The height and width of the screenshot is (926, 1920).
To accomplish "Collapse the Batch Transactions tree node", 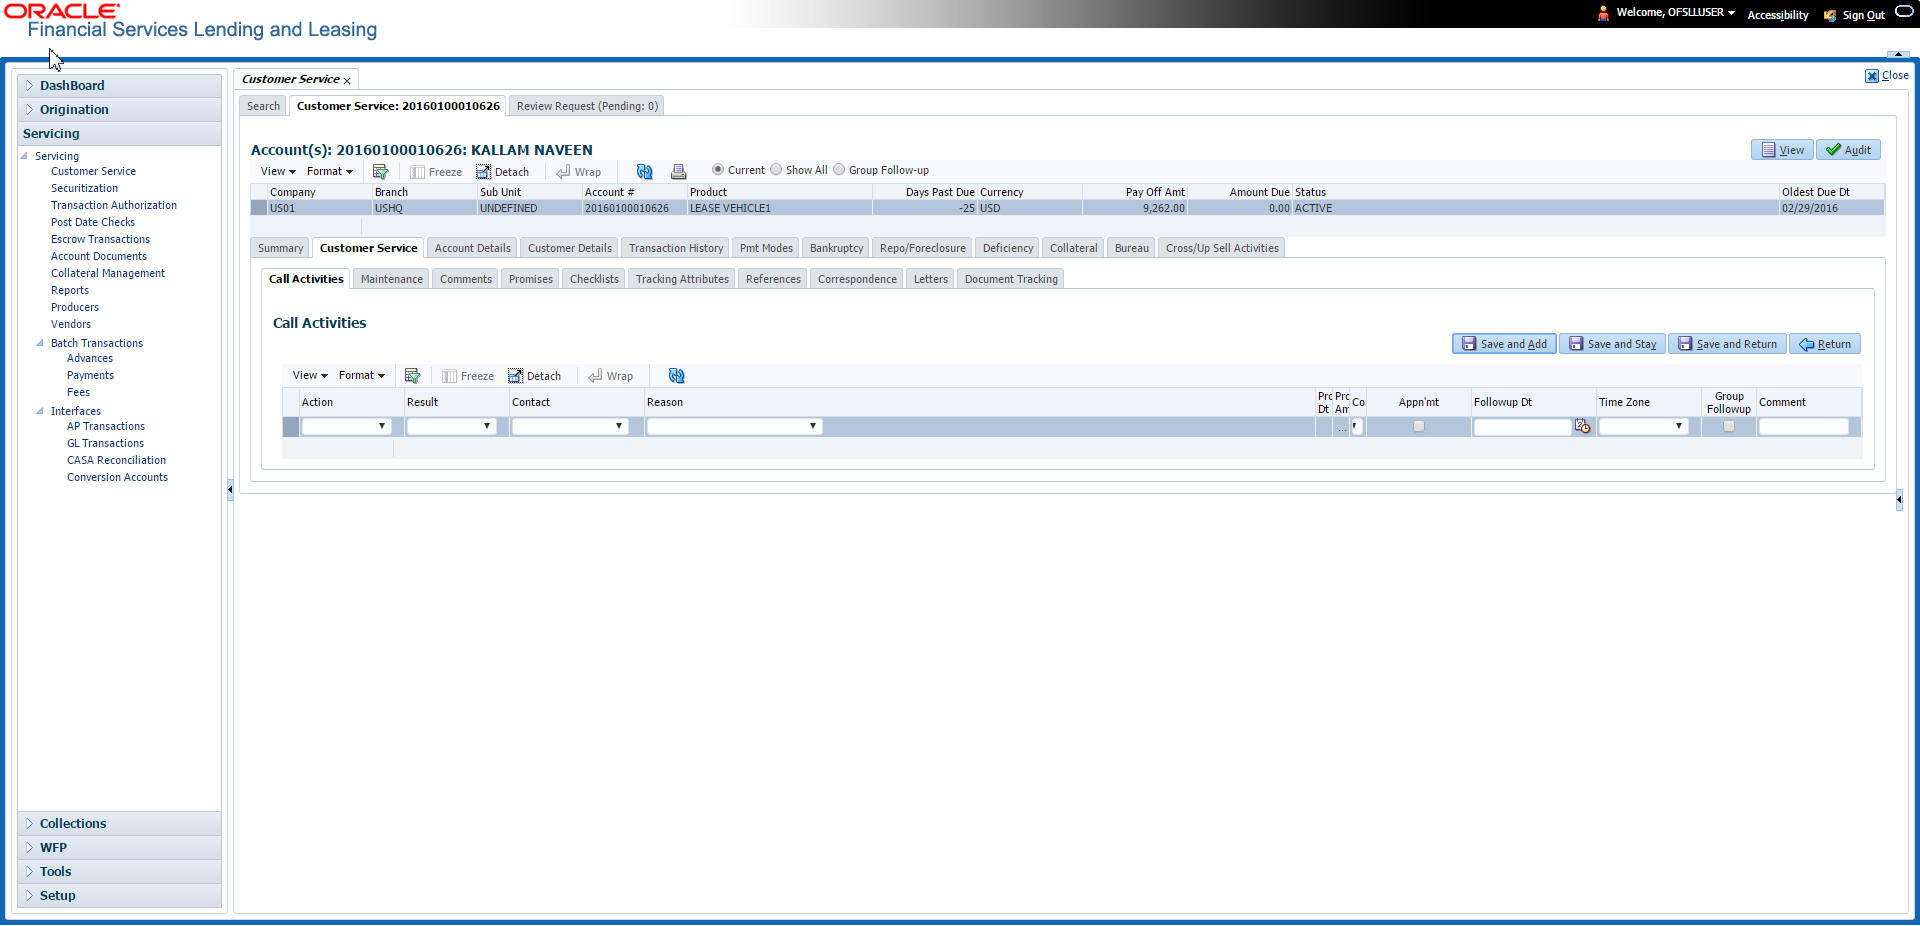I will click(x=40, y=343).
